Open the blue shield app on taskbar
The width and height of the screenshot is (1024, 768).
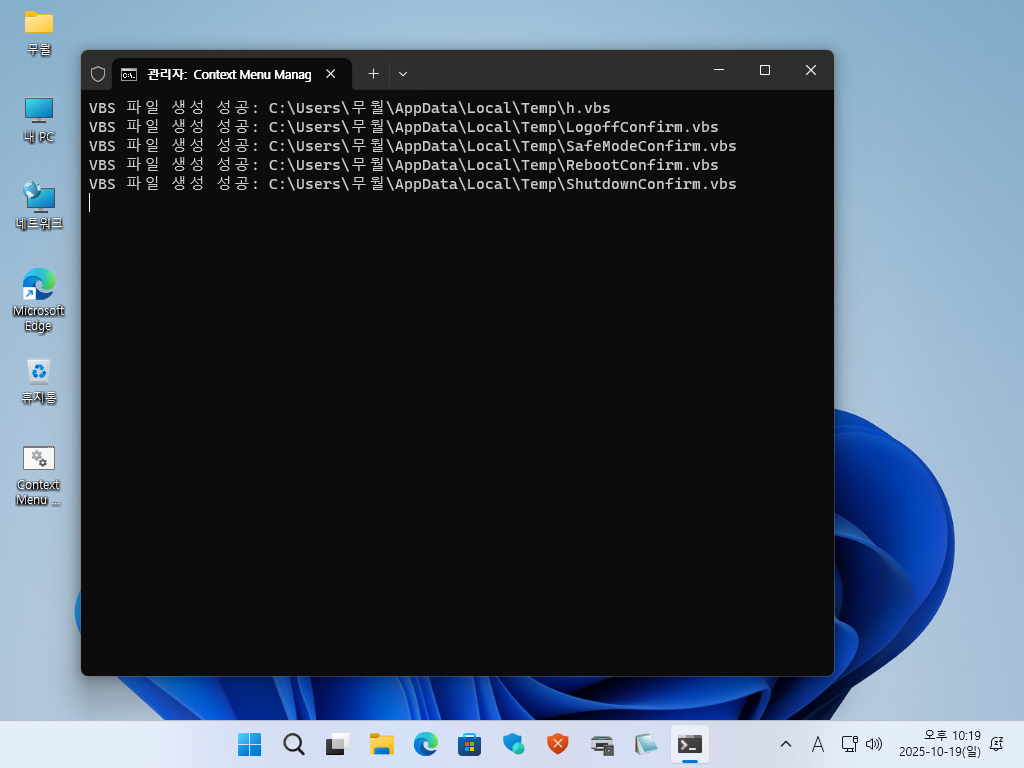513,744
